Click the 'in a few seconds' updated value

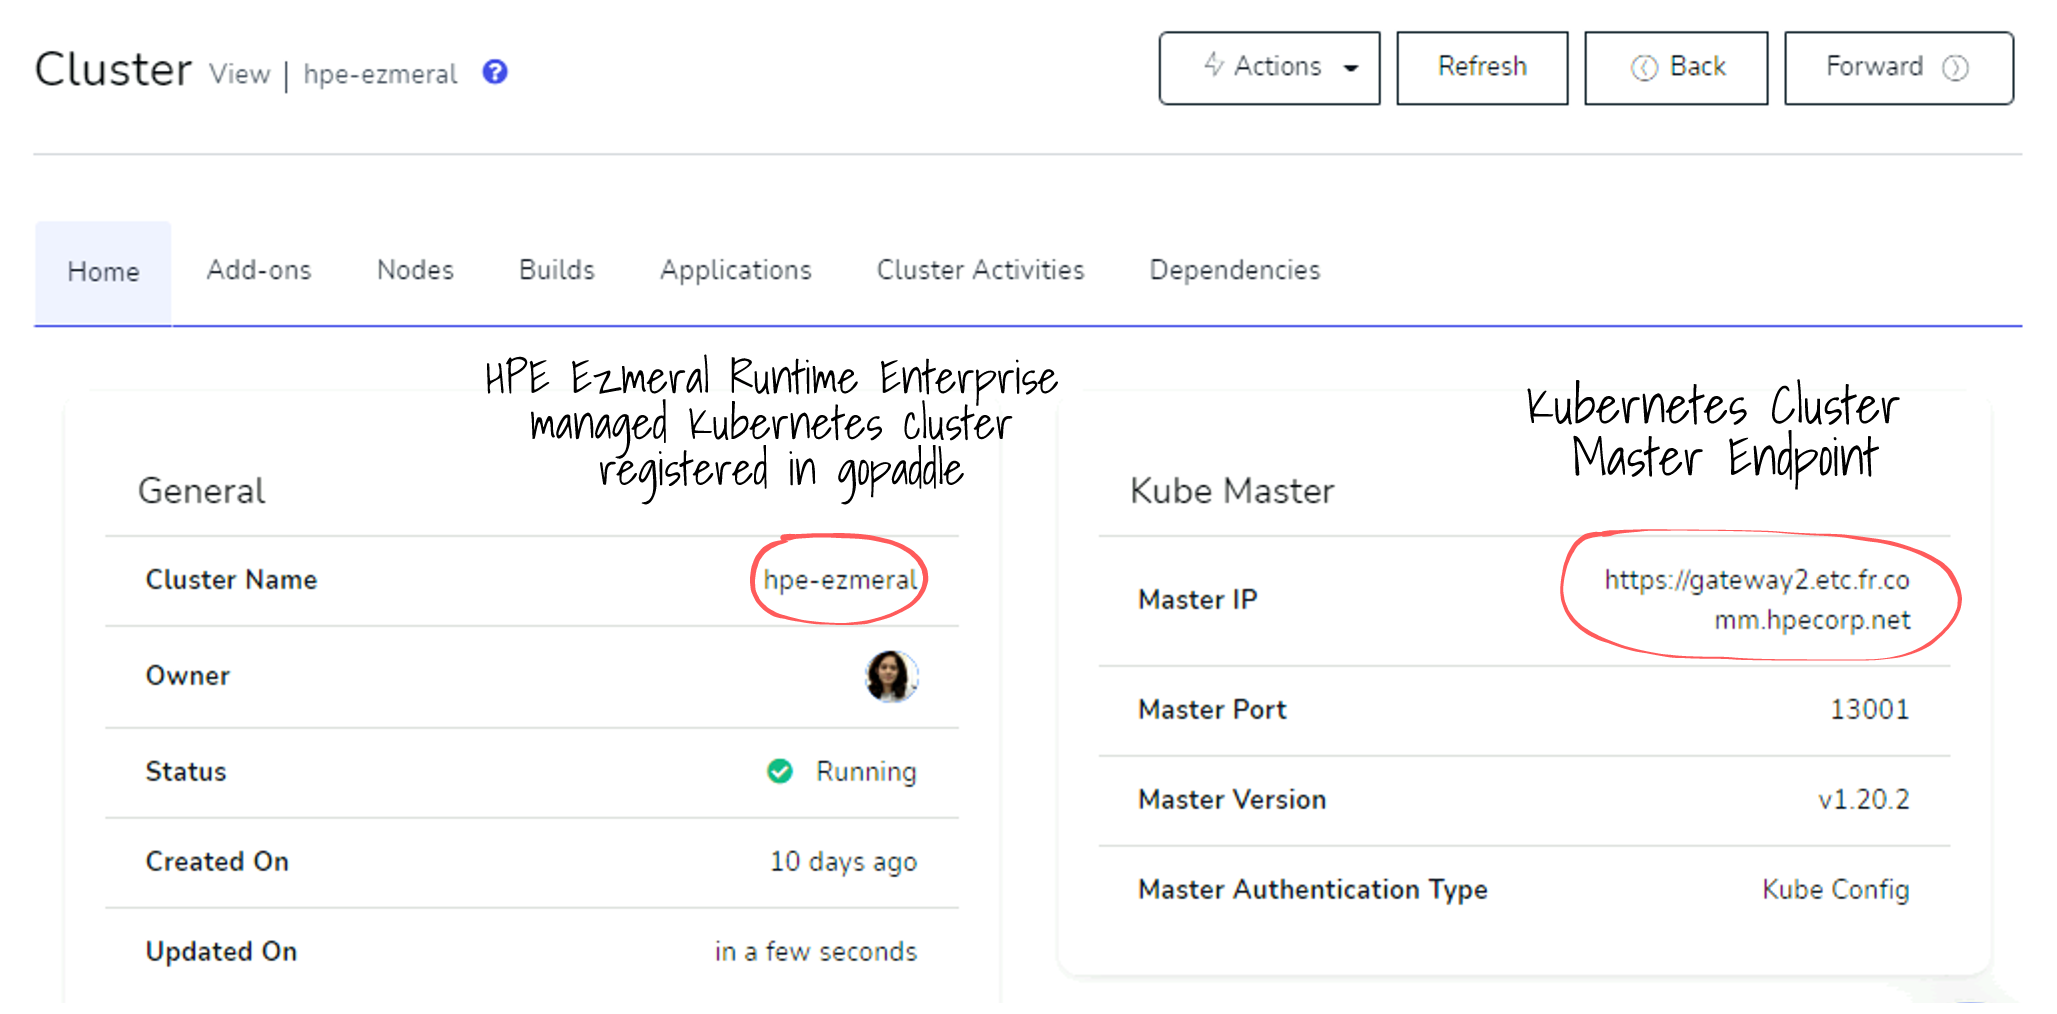pos(816,952)
